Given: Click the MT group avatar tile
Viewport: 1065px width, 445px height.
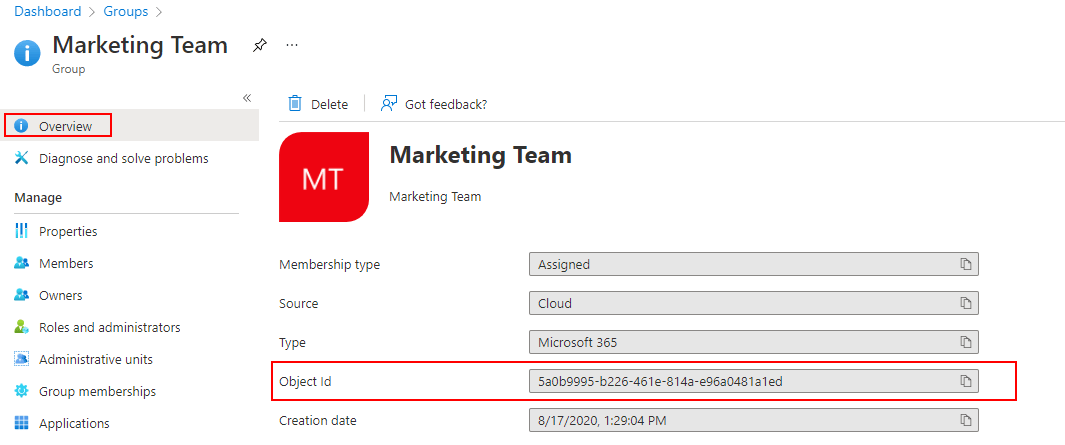Looking at the screenshot, I should 323,177.
